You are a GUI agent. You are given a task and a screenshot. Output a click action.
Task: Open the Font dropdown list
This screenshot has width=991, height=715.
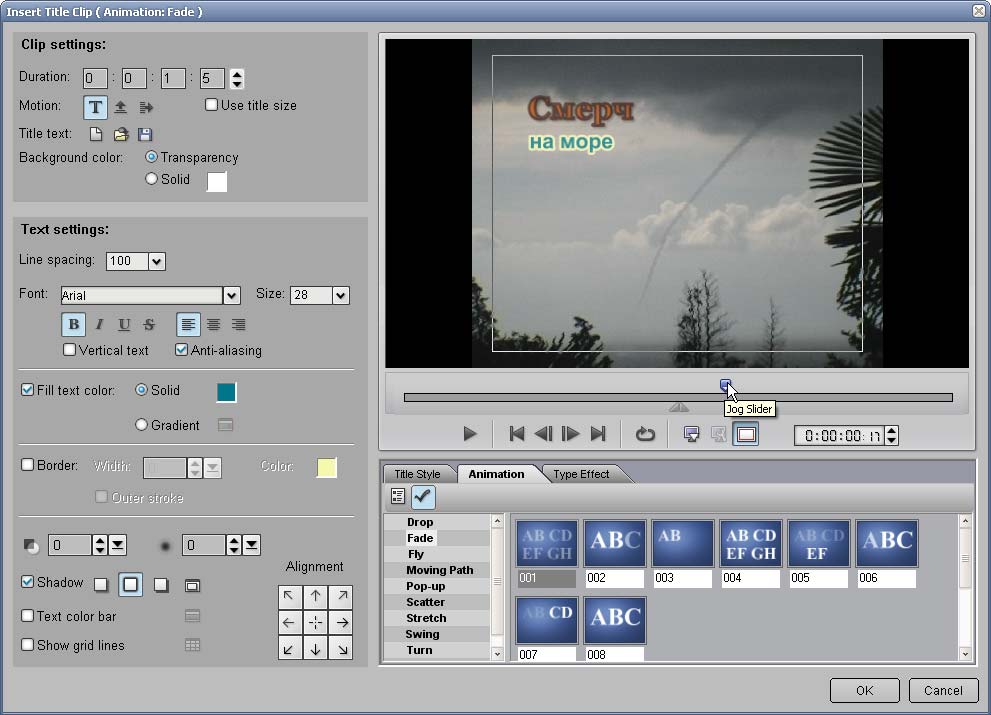click(232, 295)
